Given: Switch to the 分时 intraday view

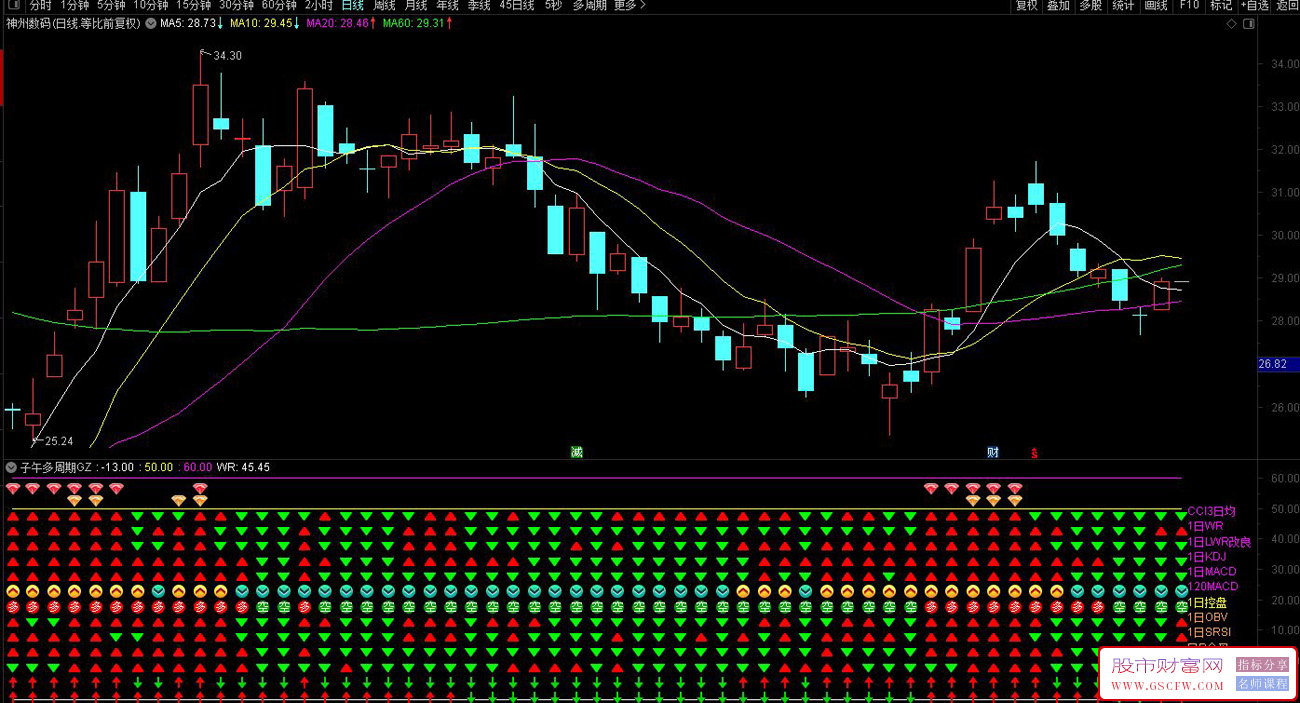Looking at the screenshot, I should 40,5.
